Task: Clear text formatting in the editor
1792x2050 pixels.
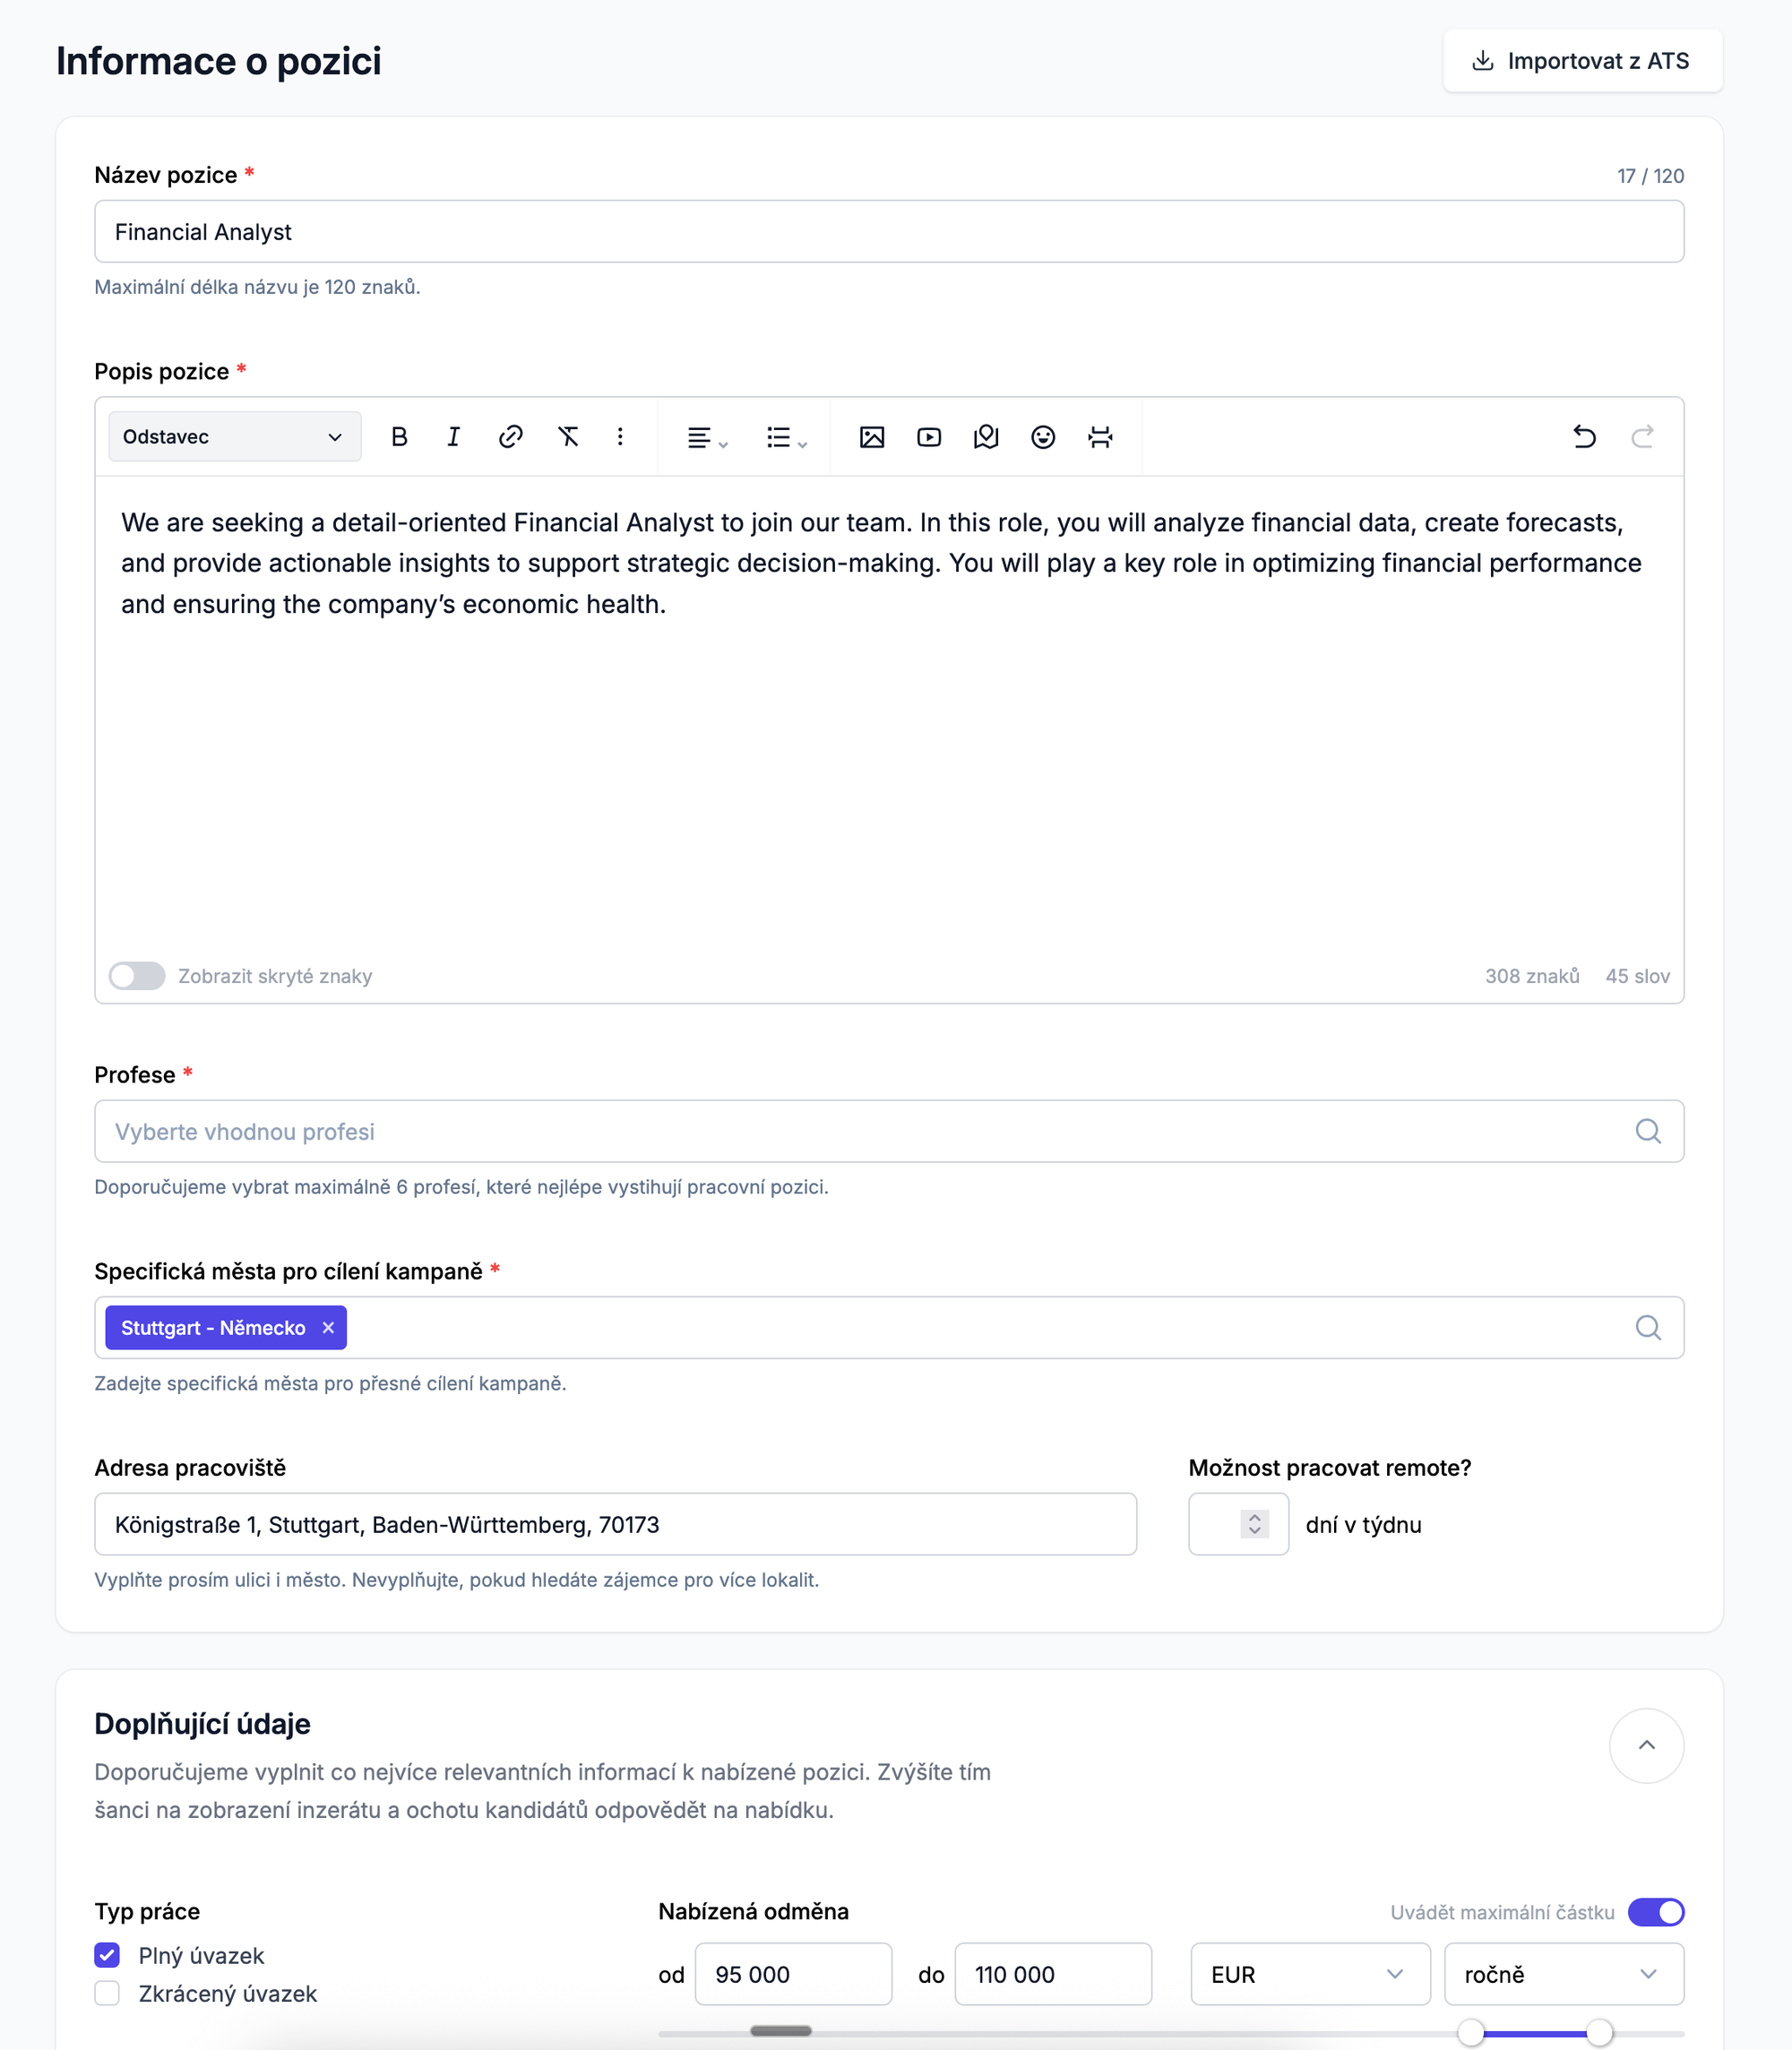Action: click(568, 437)
